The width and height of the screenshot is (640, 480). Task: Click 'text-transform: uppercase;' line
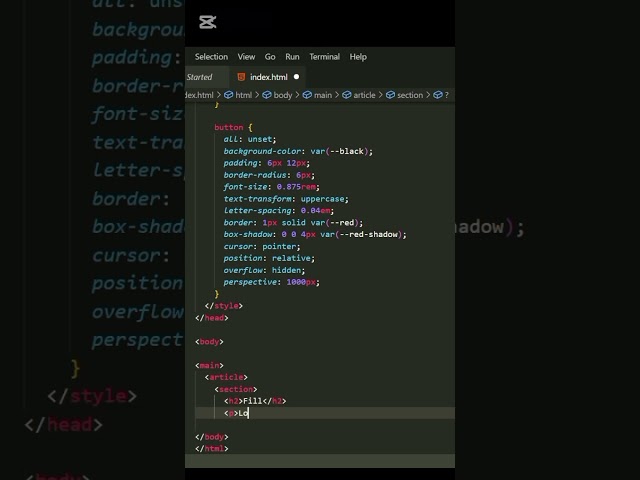pos(286,199)
